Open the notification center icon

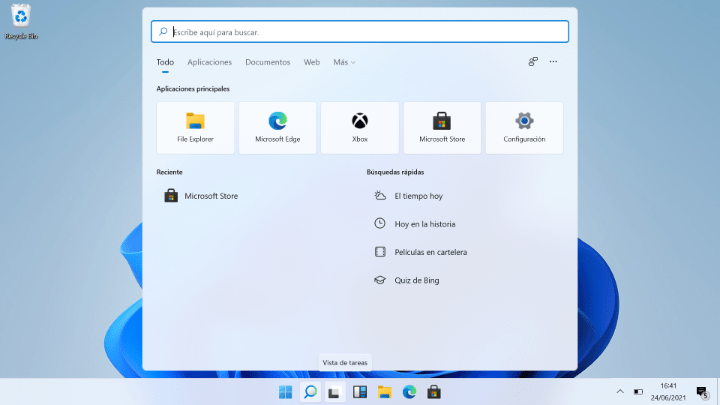pyautogui.click(x=702, y=393)
